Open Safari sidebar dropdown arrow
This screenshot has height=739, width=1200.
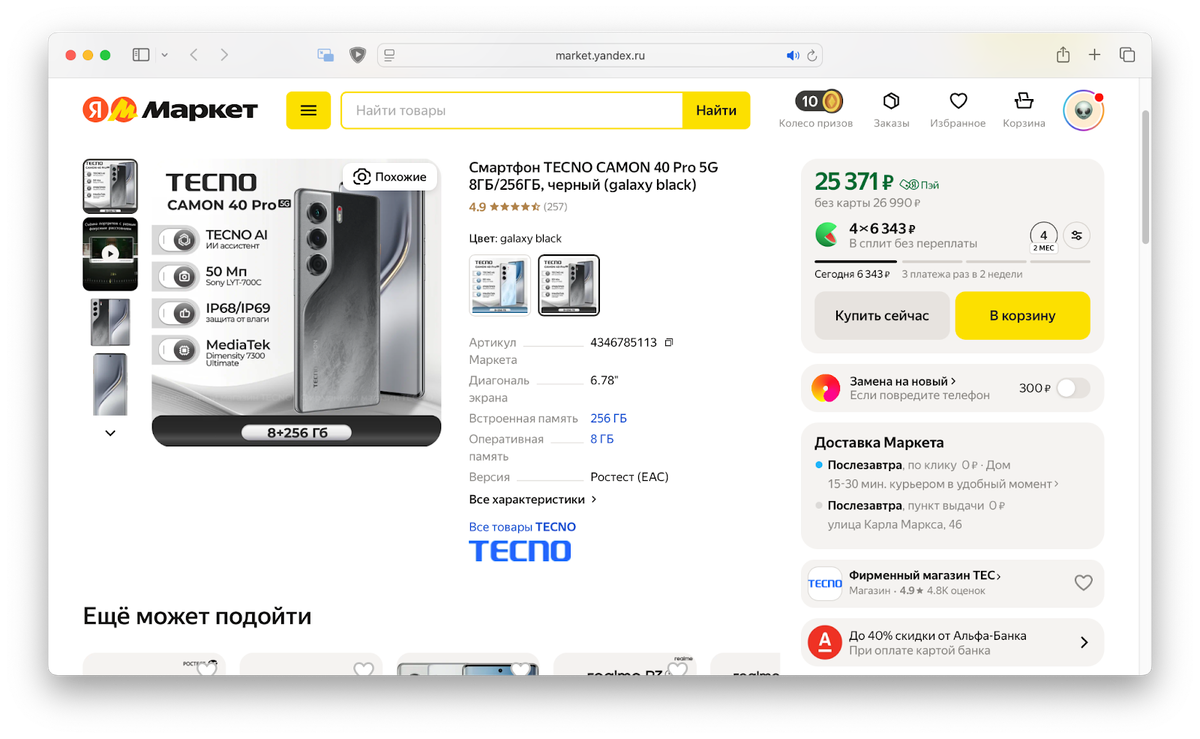coord(165,55)
